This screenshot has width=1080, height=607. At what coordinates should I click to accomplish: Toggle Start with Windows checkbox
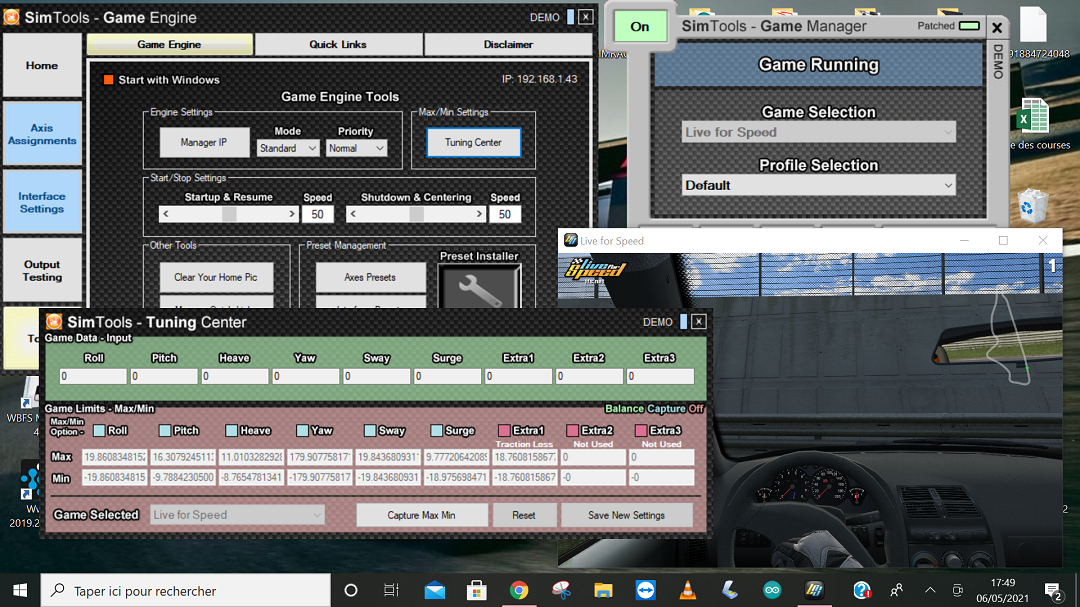(108, 79)
